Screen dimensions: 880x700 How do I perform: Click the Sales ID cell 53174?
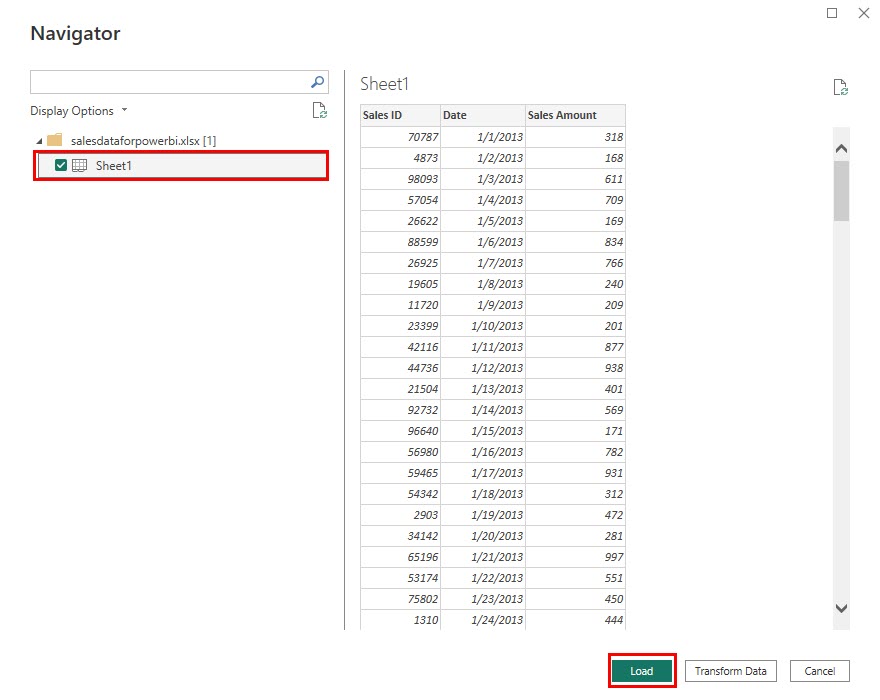click(400, 578)
